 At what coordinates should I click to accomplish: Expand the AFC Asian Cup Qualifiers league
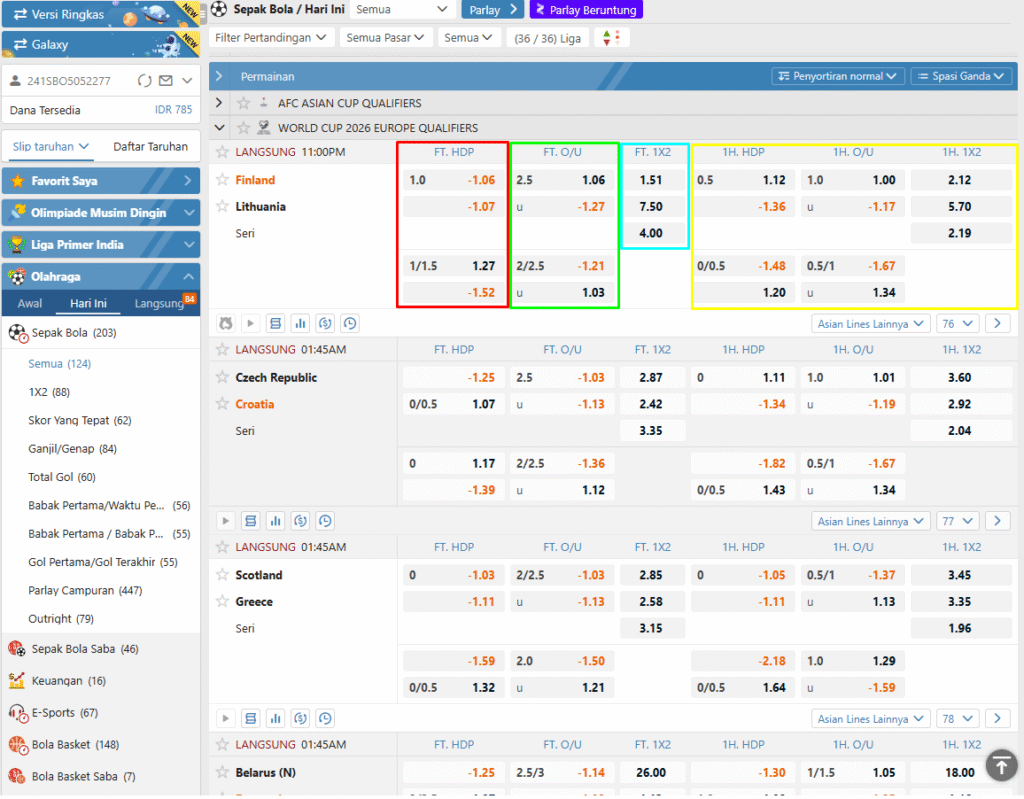(219, 103)
